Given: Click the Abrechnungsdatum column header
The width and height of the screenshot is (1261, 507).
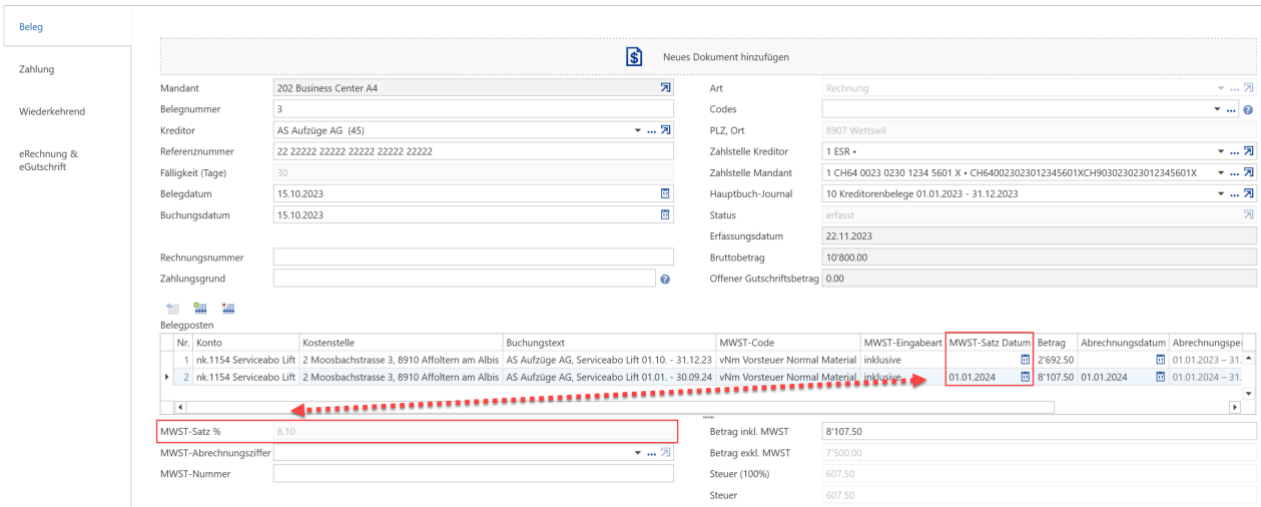Looking at the screenshot, I should pos(1122,342).
